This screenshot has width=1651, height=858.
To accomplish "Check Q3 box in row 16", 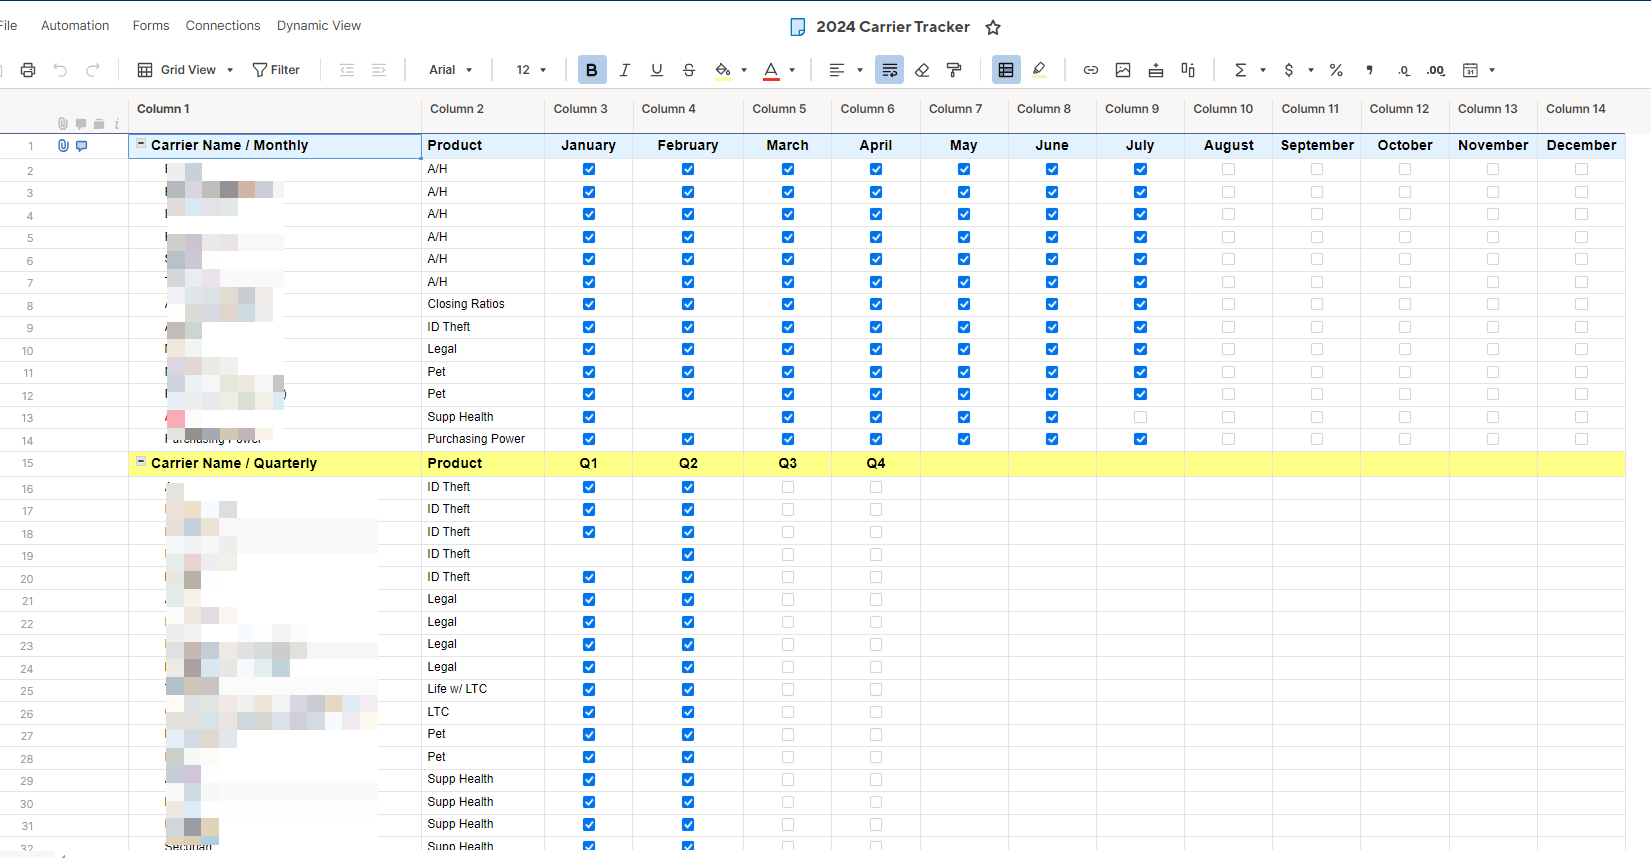I will click(x=788, y=487).
